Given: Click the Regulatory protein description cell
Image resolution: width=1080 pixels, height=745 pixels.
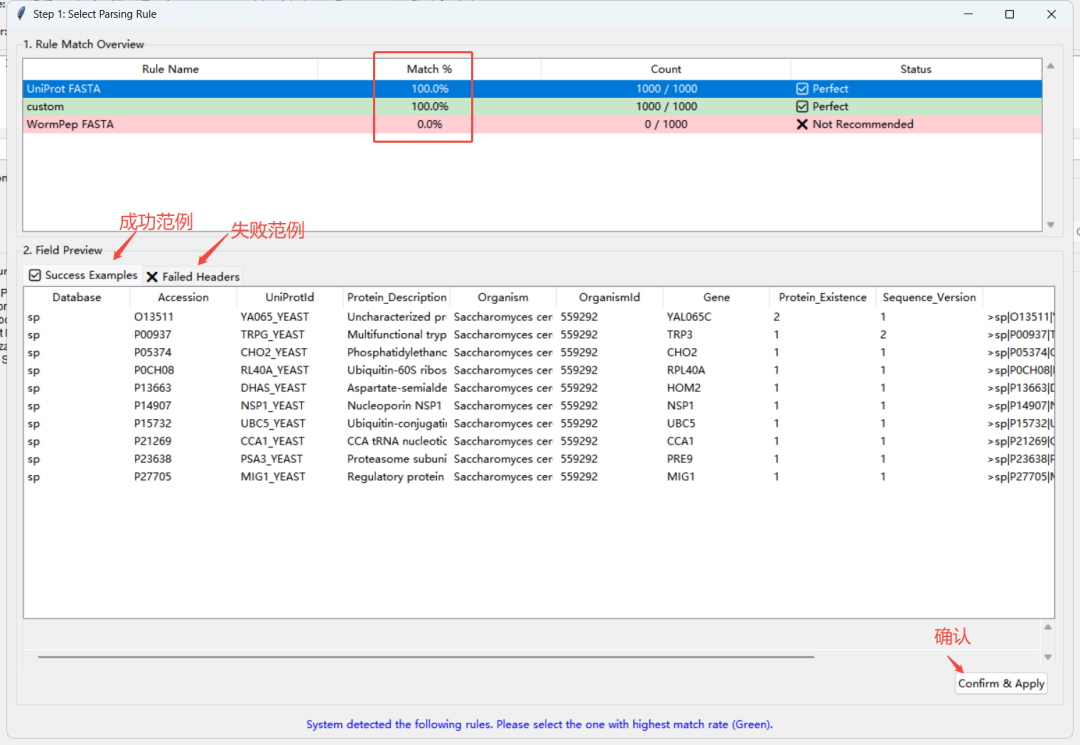Looking at the screenshot, I should tap(395, 477).
